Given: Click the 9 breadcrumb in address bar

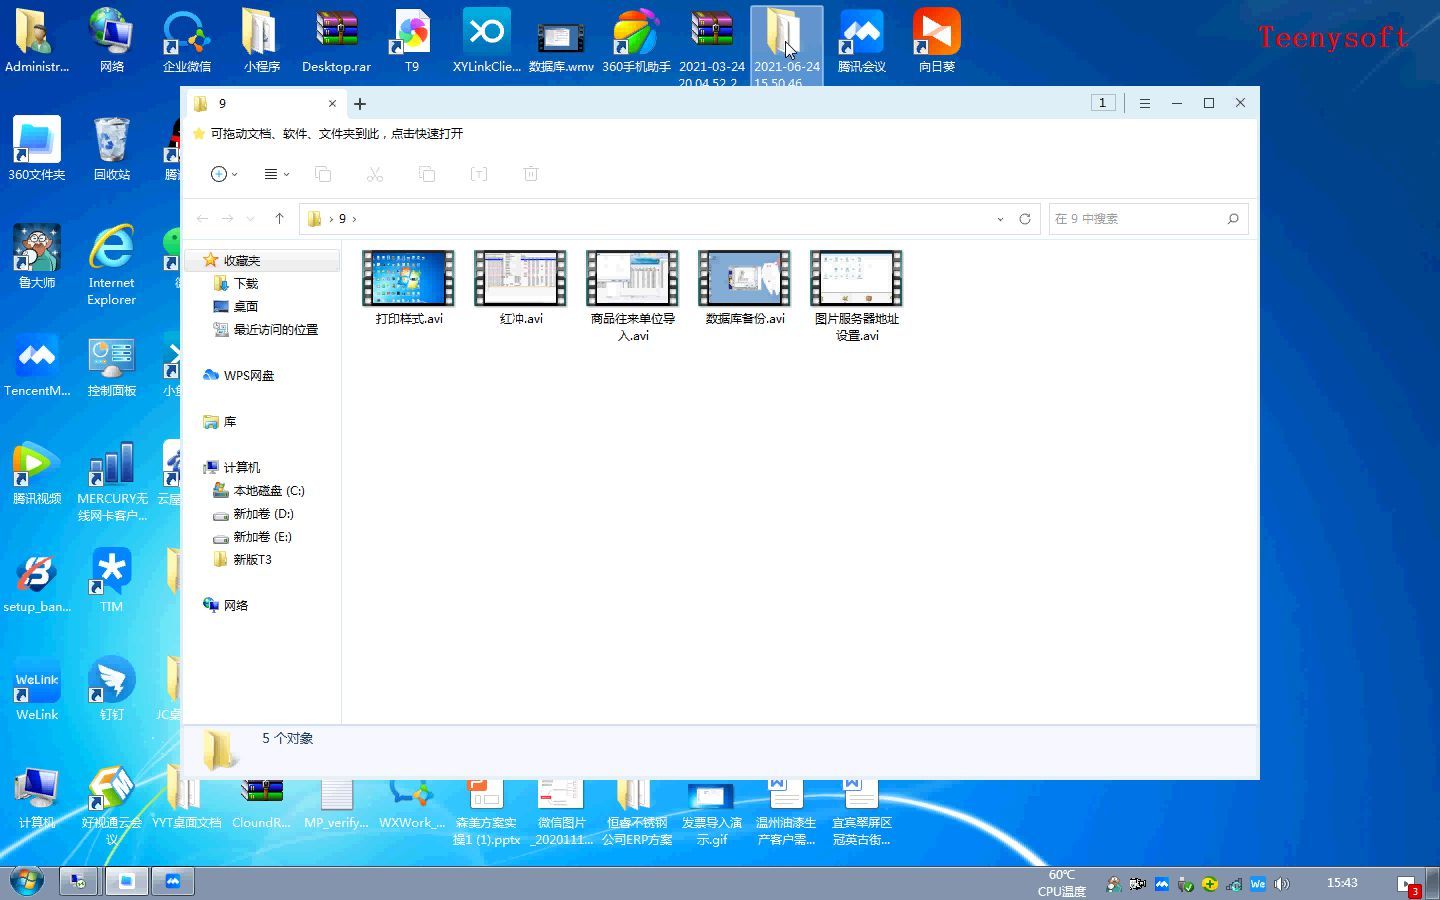Looking at the screenshot, I should (x=342, y=219).
